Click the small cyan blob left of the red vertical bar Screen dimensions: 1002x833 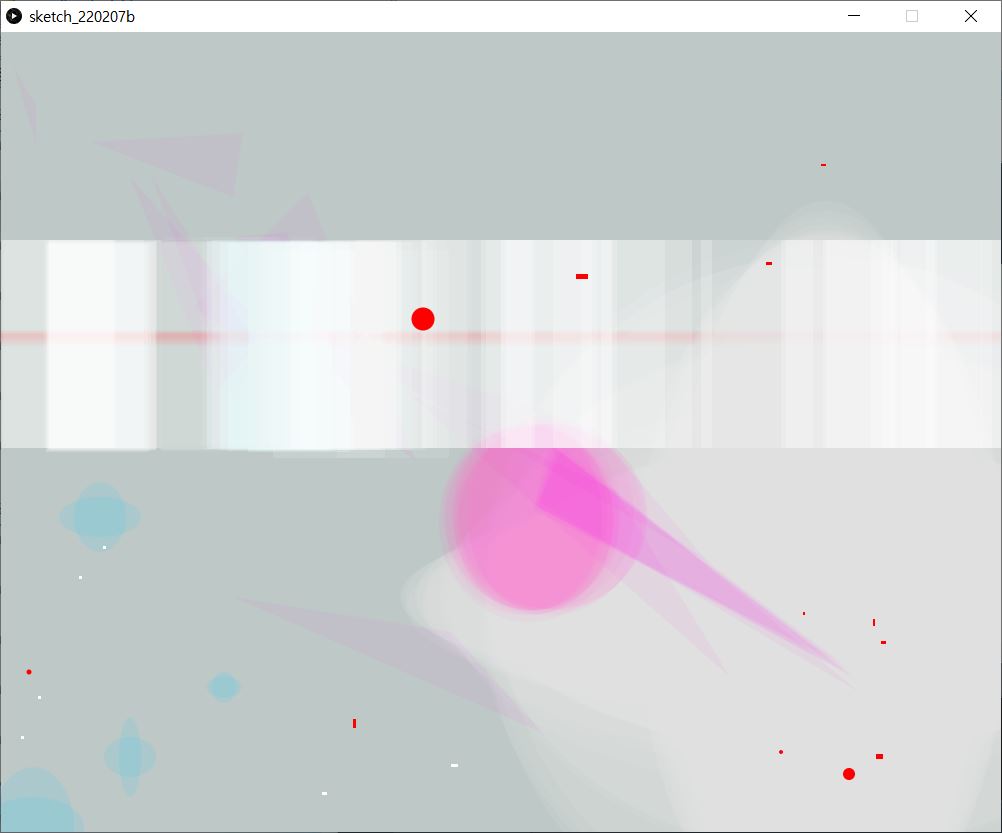point(224,687)
